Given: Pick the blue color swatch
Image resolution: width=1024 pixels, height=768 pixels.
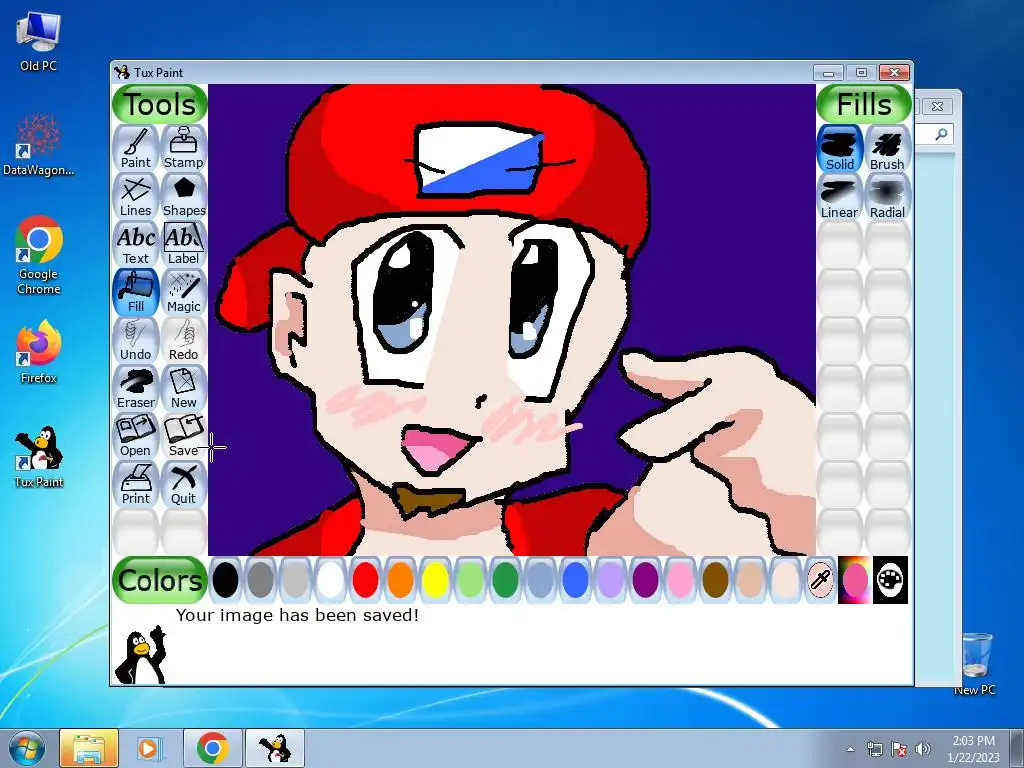Looking at the screenshot, I should click(575, 580).
